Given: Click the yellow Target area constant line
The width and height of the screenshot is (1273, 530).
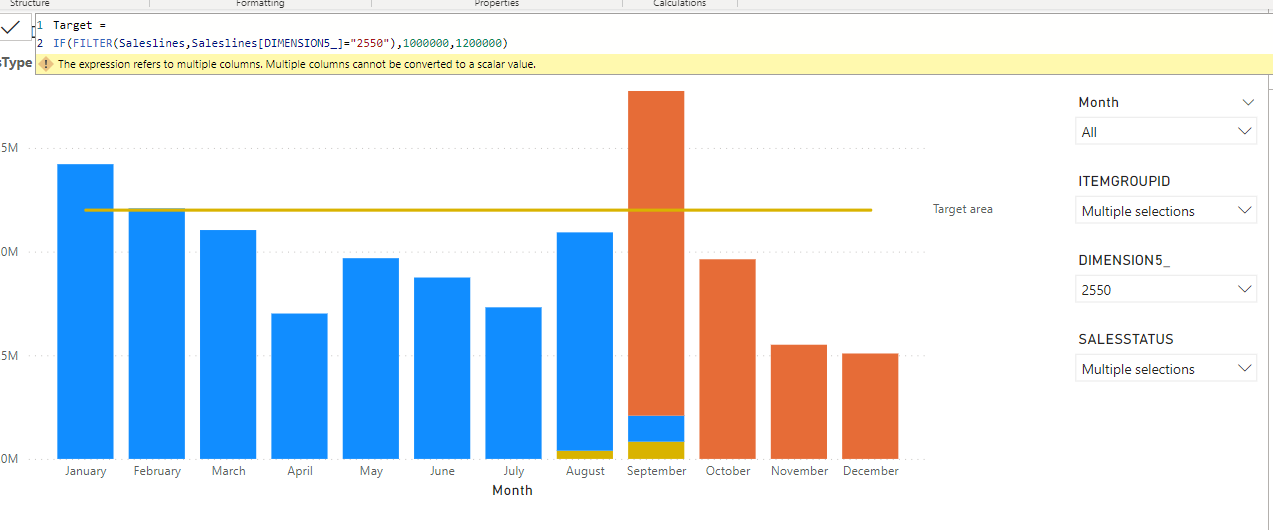Looking at the screenshot, I should click(478, 210).
